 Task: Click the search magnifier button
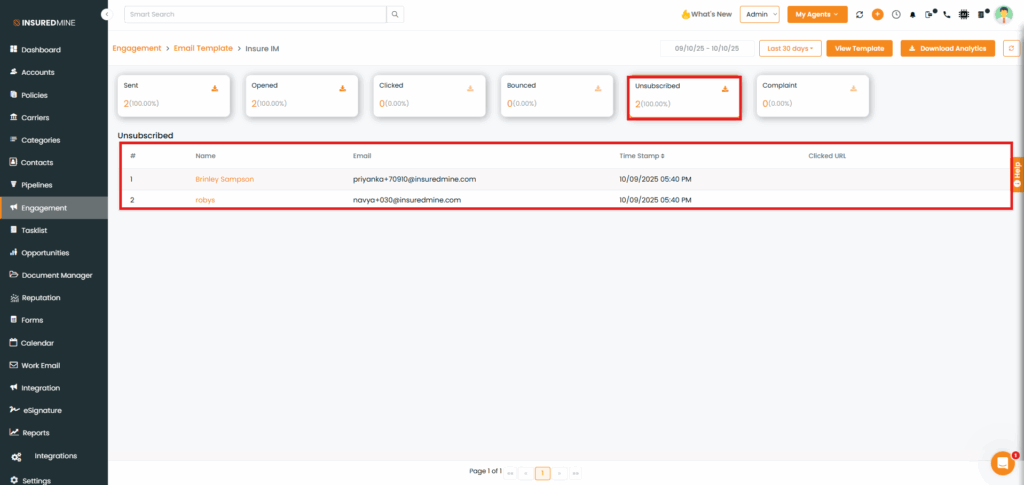[396, 15]
